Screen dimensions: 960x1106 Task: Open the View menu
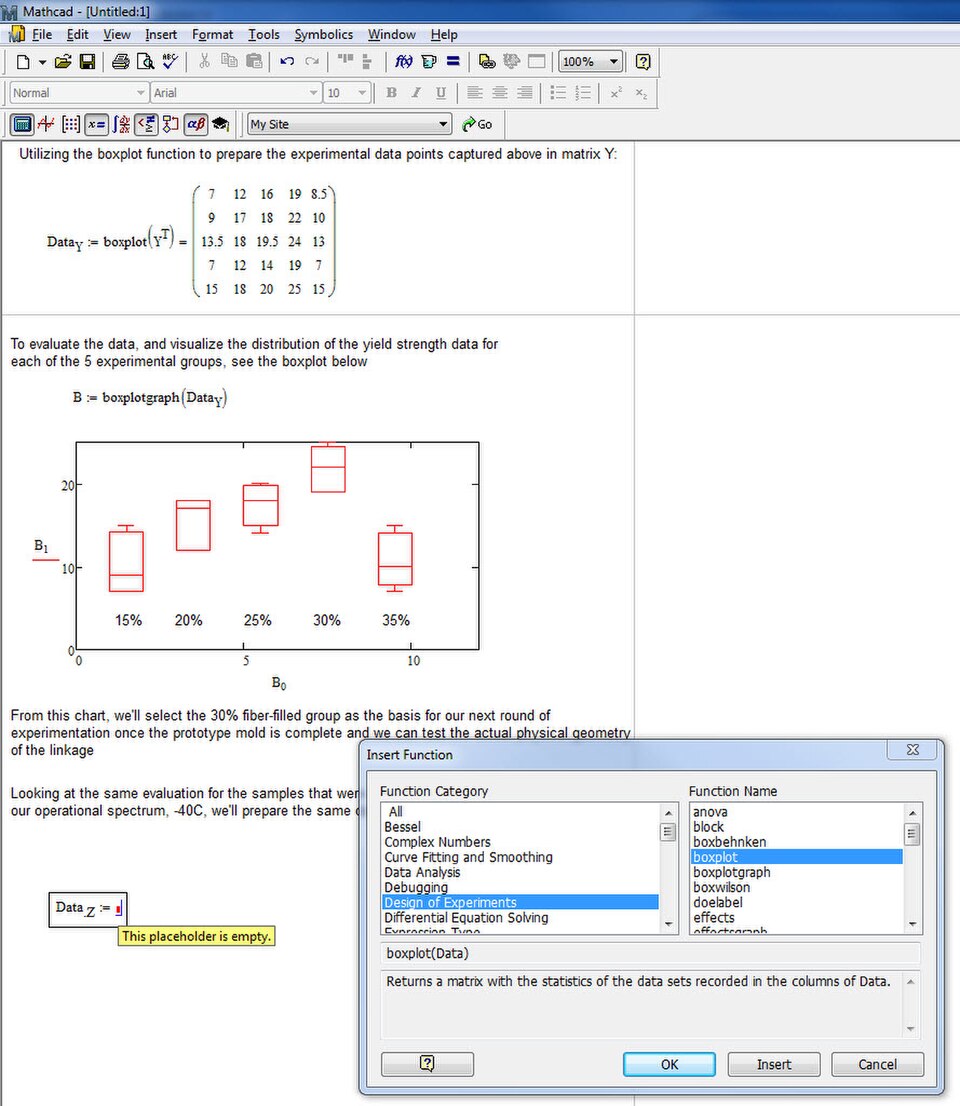117,35
